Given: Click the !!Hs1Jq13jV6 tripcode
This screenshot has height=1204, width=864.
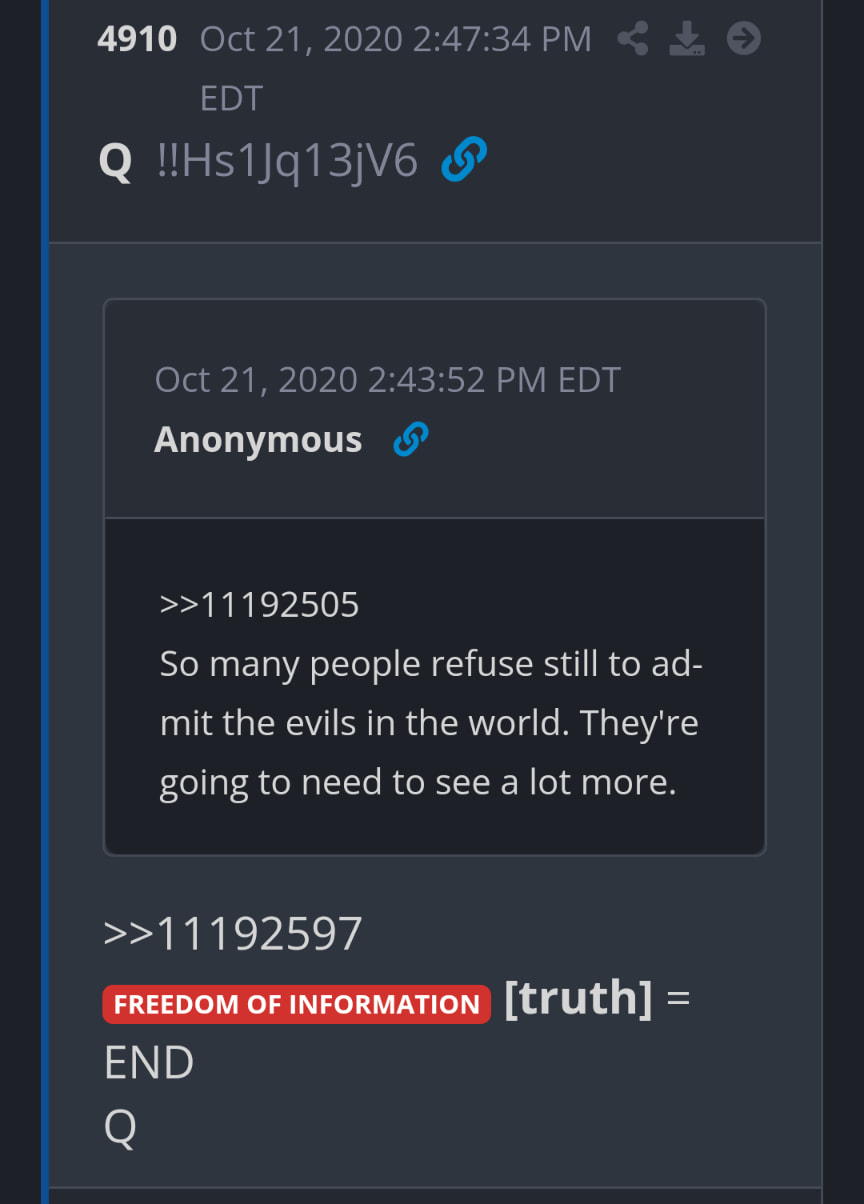Looking at the screenshot, I should [x=288, y=160].
